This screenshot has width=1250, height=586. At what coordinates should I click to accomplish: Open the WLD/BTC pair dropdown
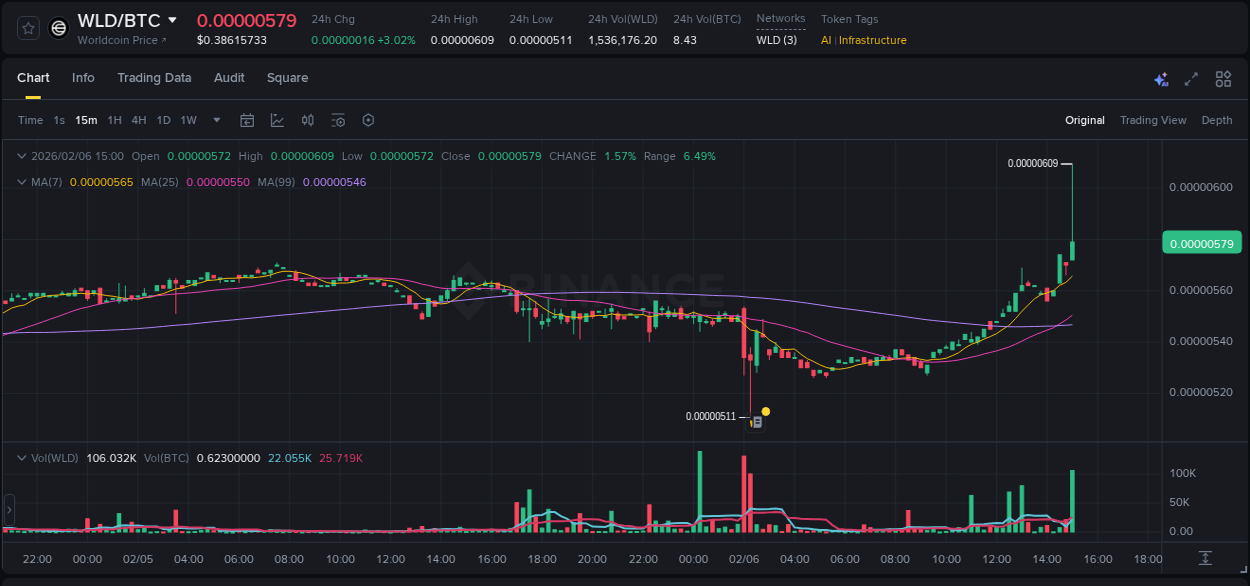pyautogui.click(x=171, y=19)
